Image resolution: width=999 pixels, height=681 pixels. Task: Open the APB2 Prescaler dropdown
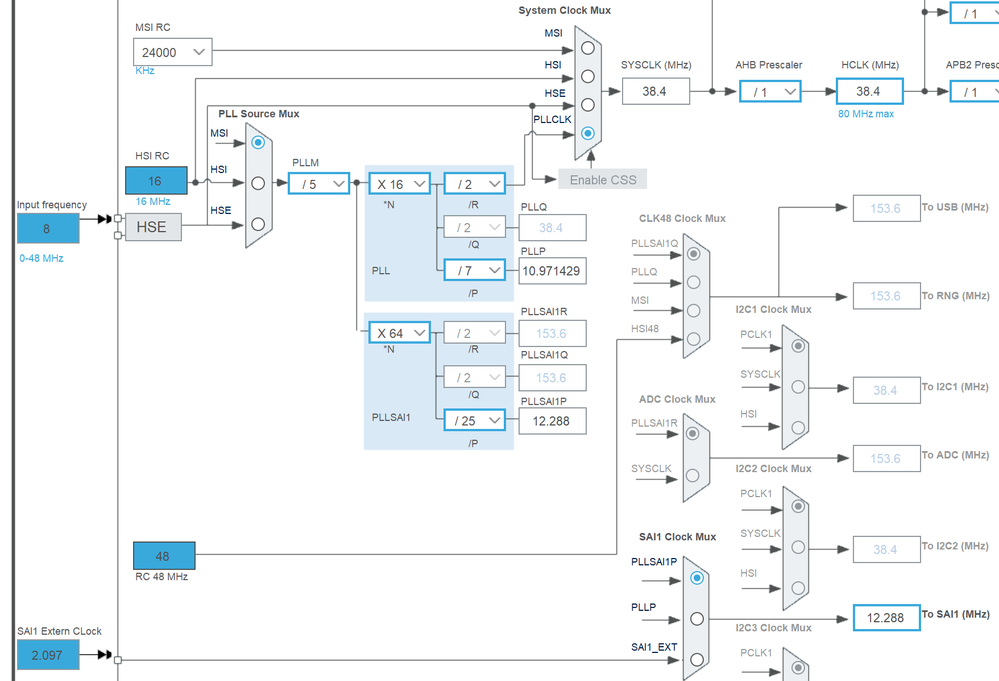(975, 92)
